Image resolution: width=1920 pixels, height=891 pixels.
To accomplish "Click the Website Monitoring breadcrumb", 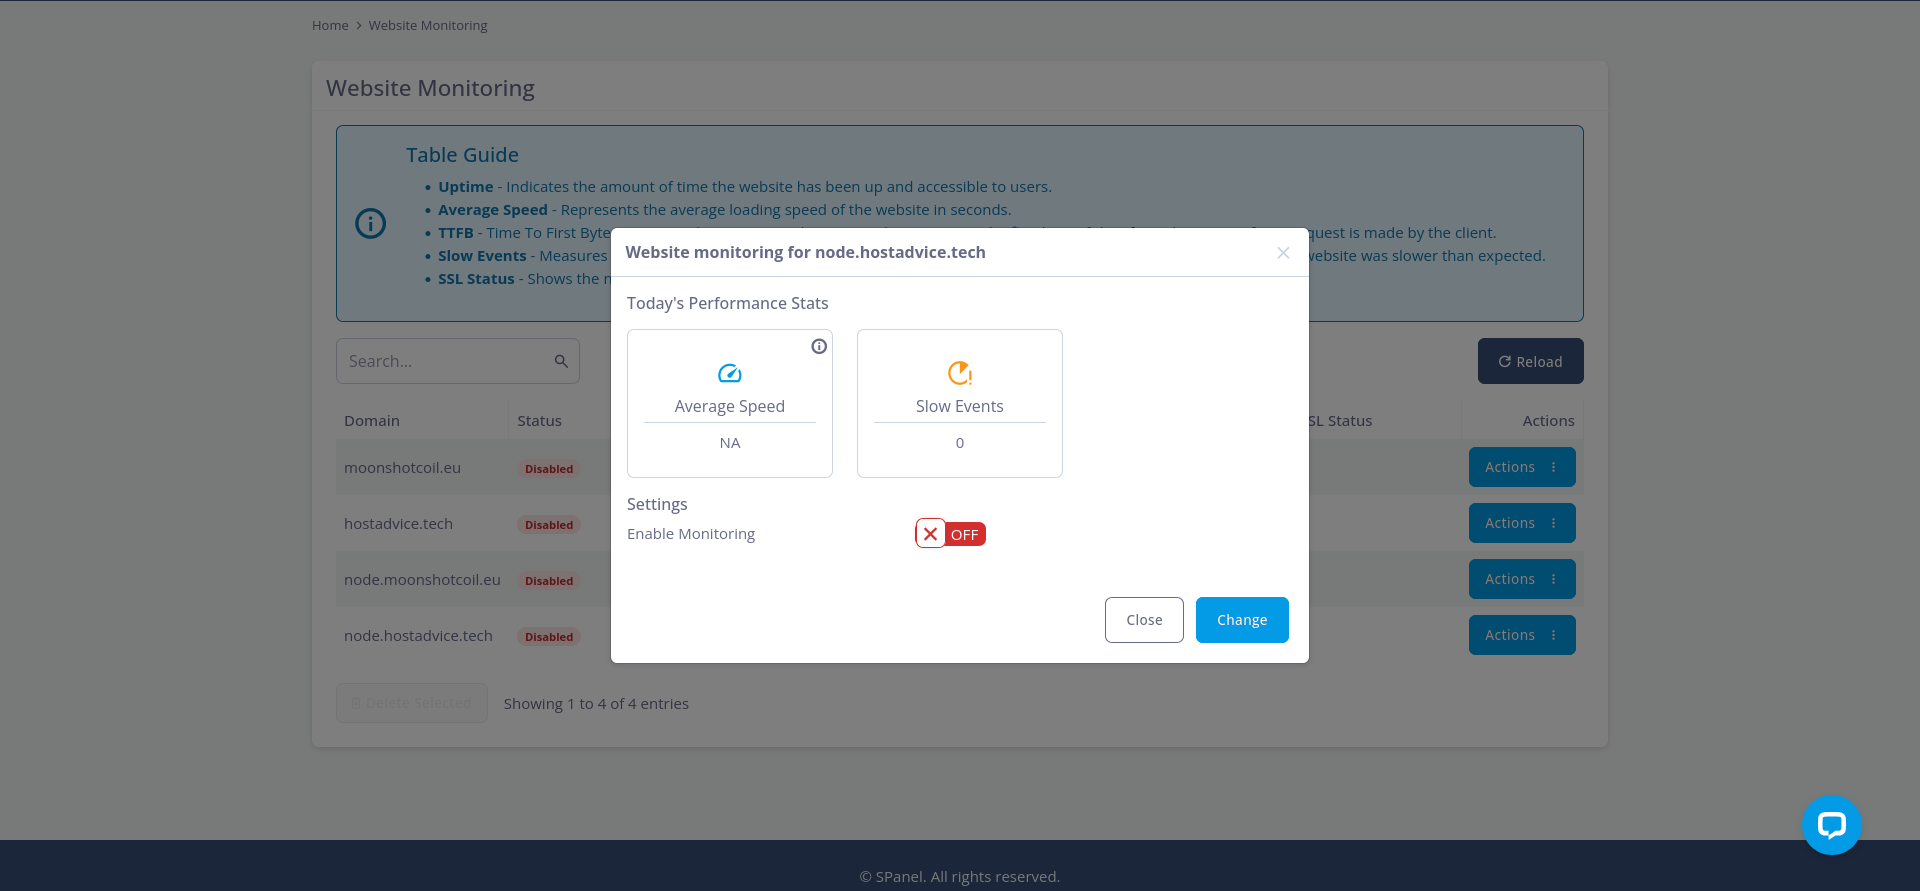I will tap(428, 25).
